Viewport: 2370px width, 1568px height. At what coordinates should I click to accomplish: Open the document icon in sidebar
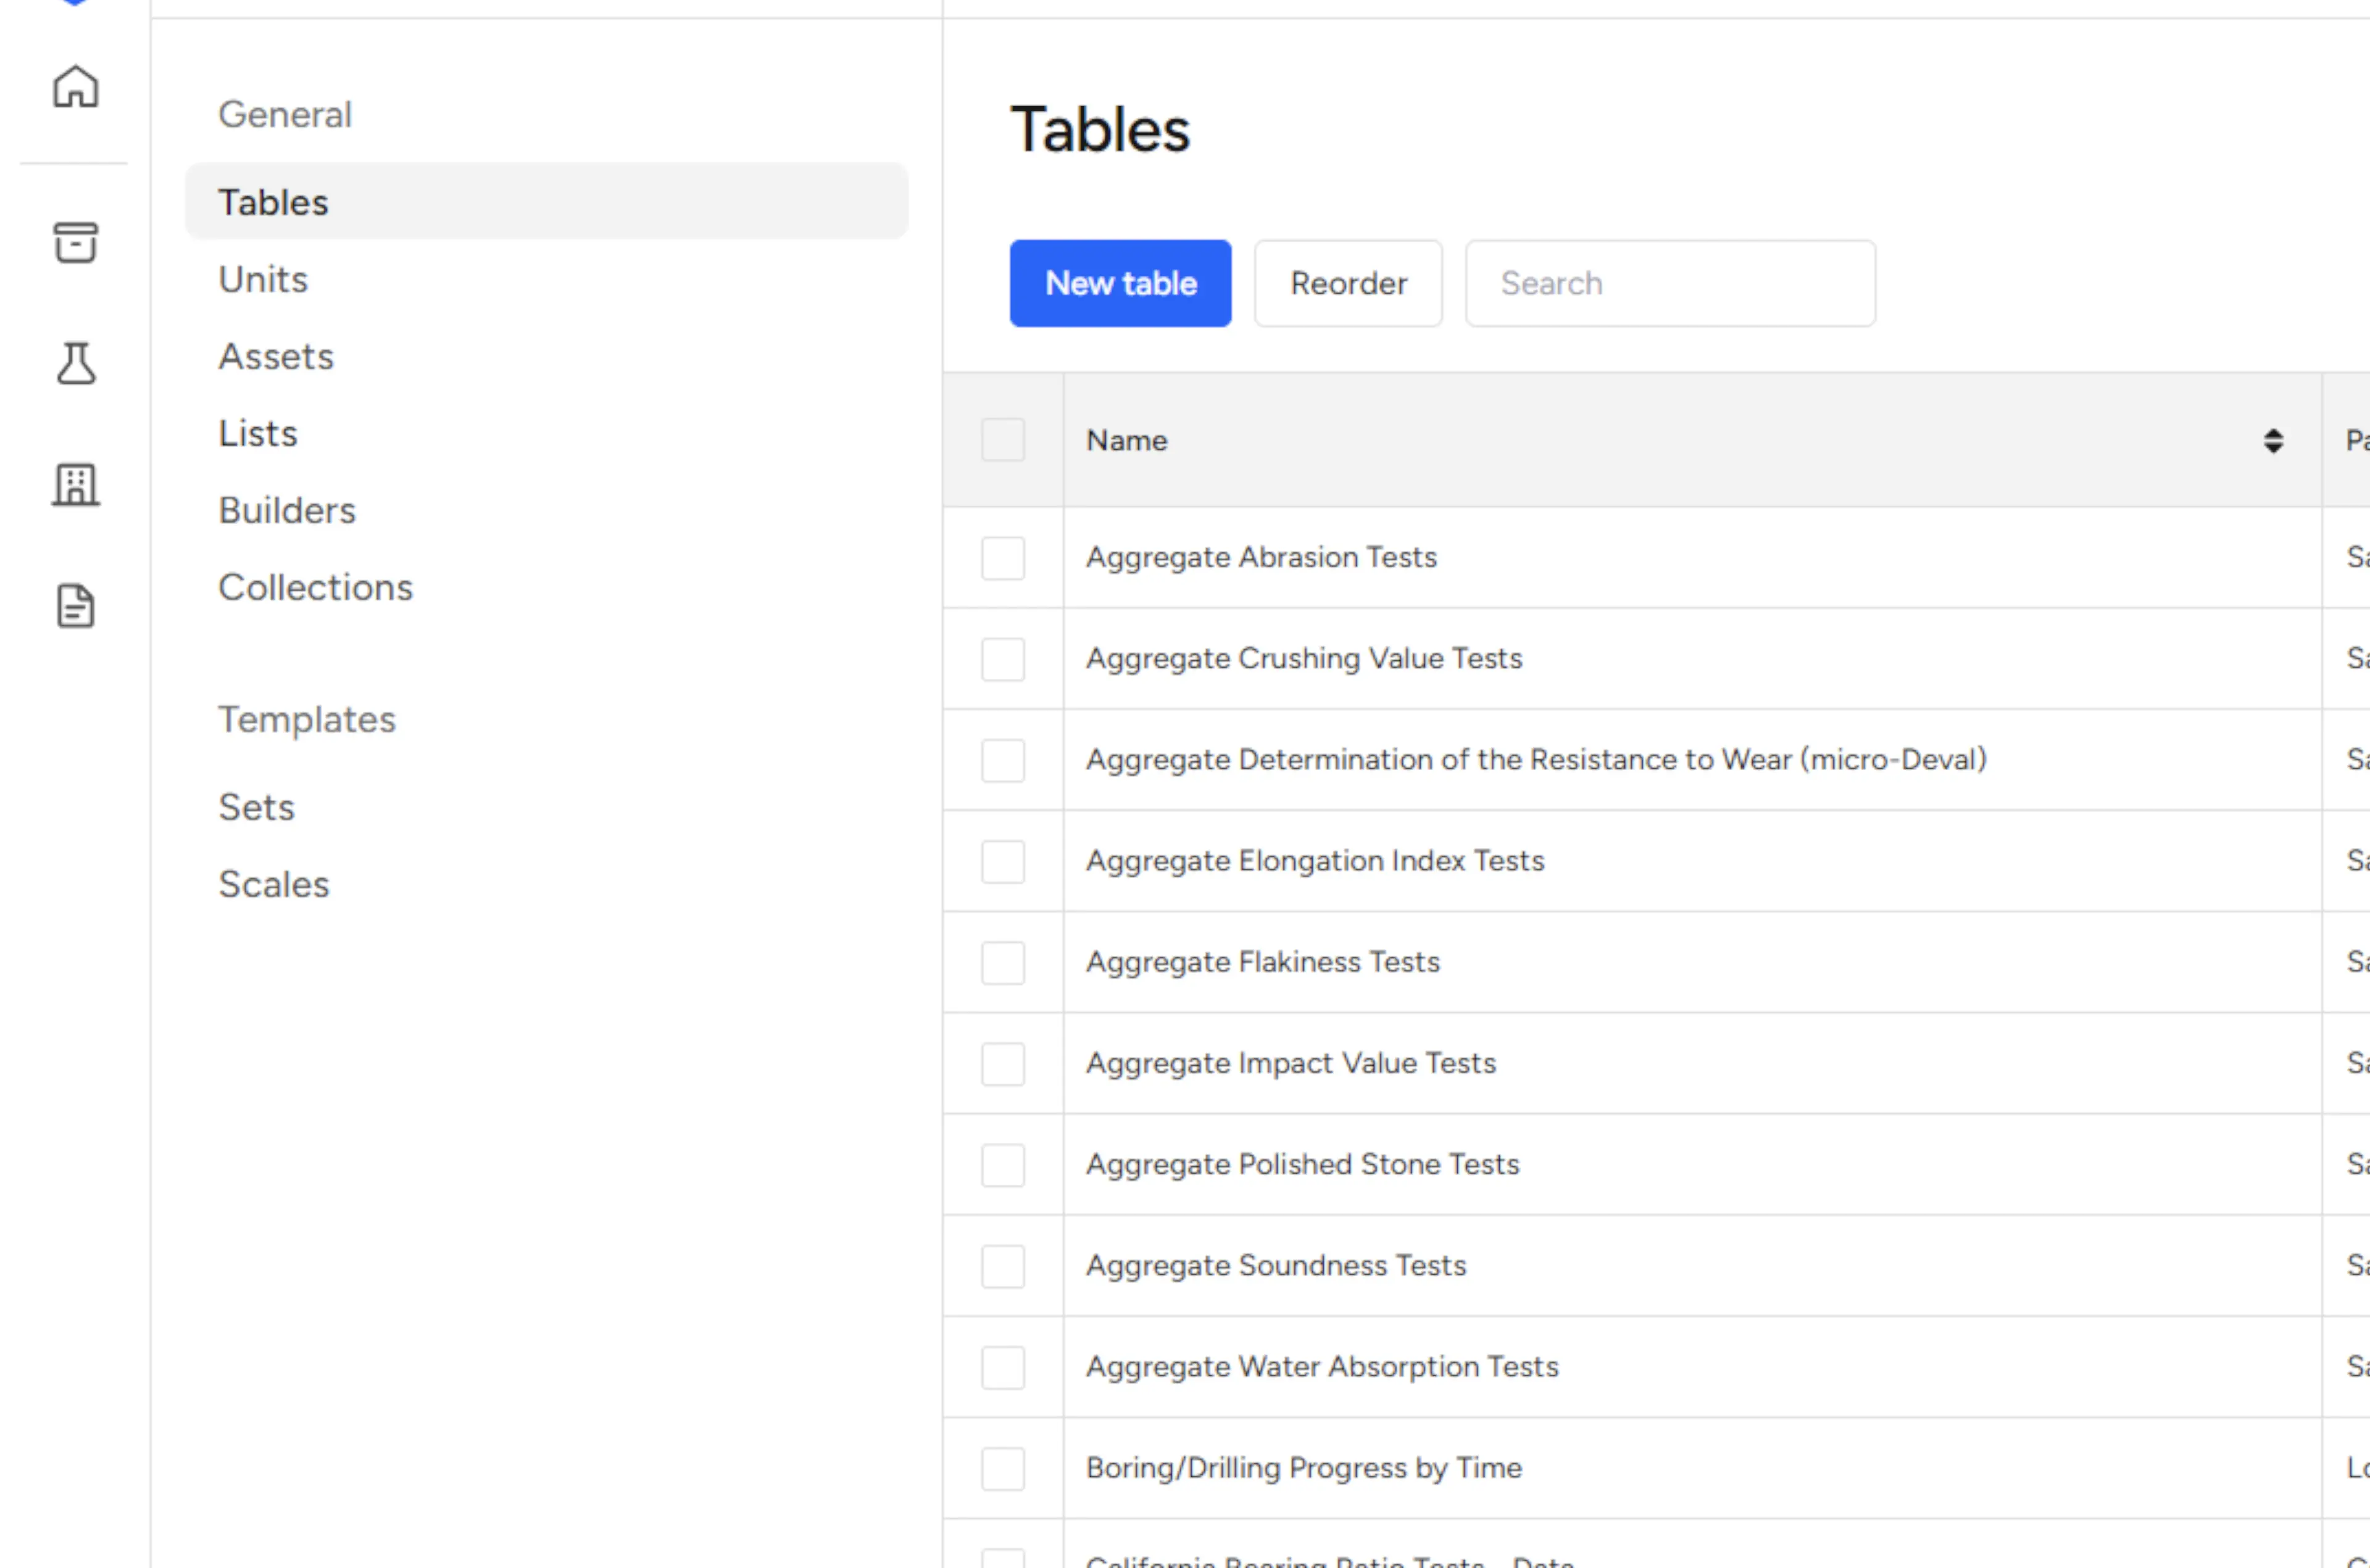(x=75, y=606)
